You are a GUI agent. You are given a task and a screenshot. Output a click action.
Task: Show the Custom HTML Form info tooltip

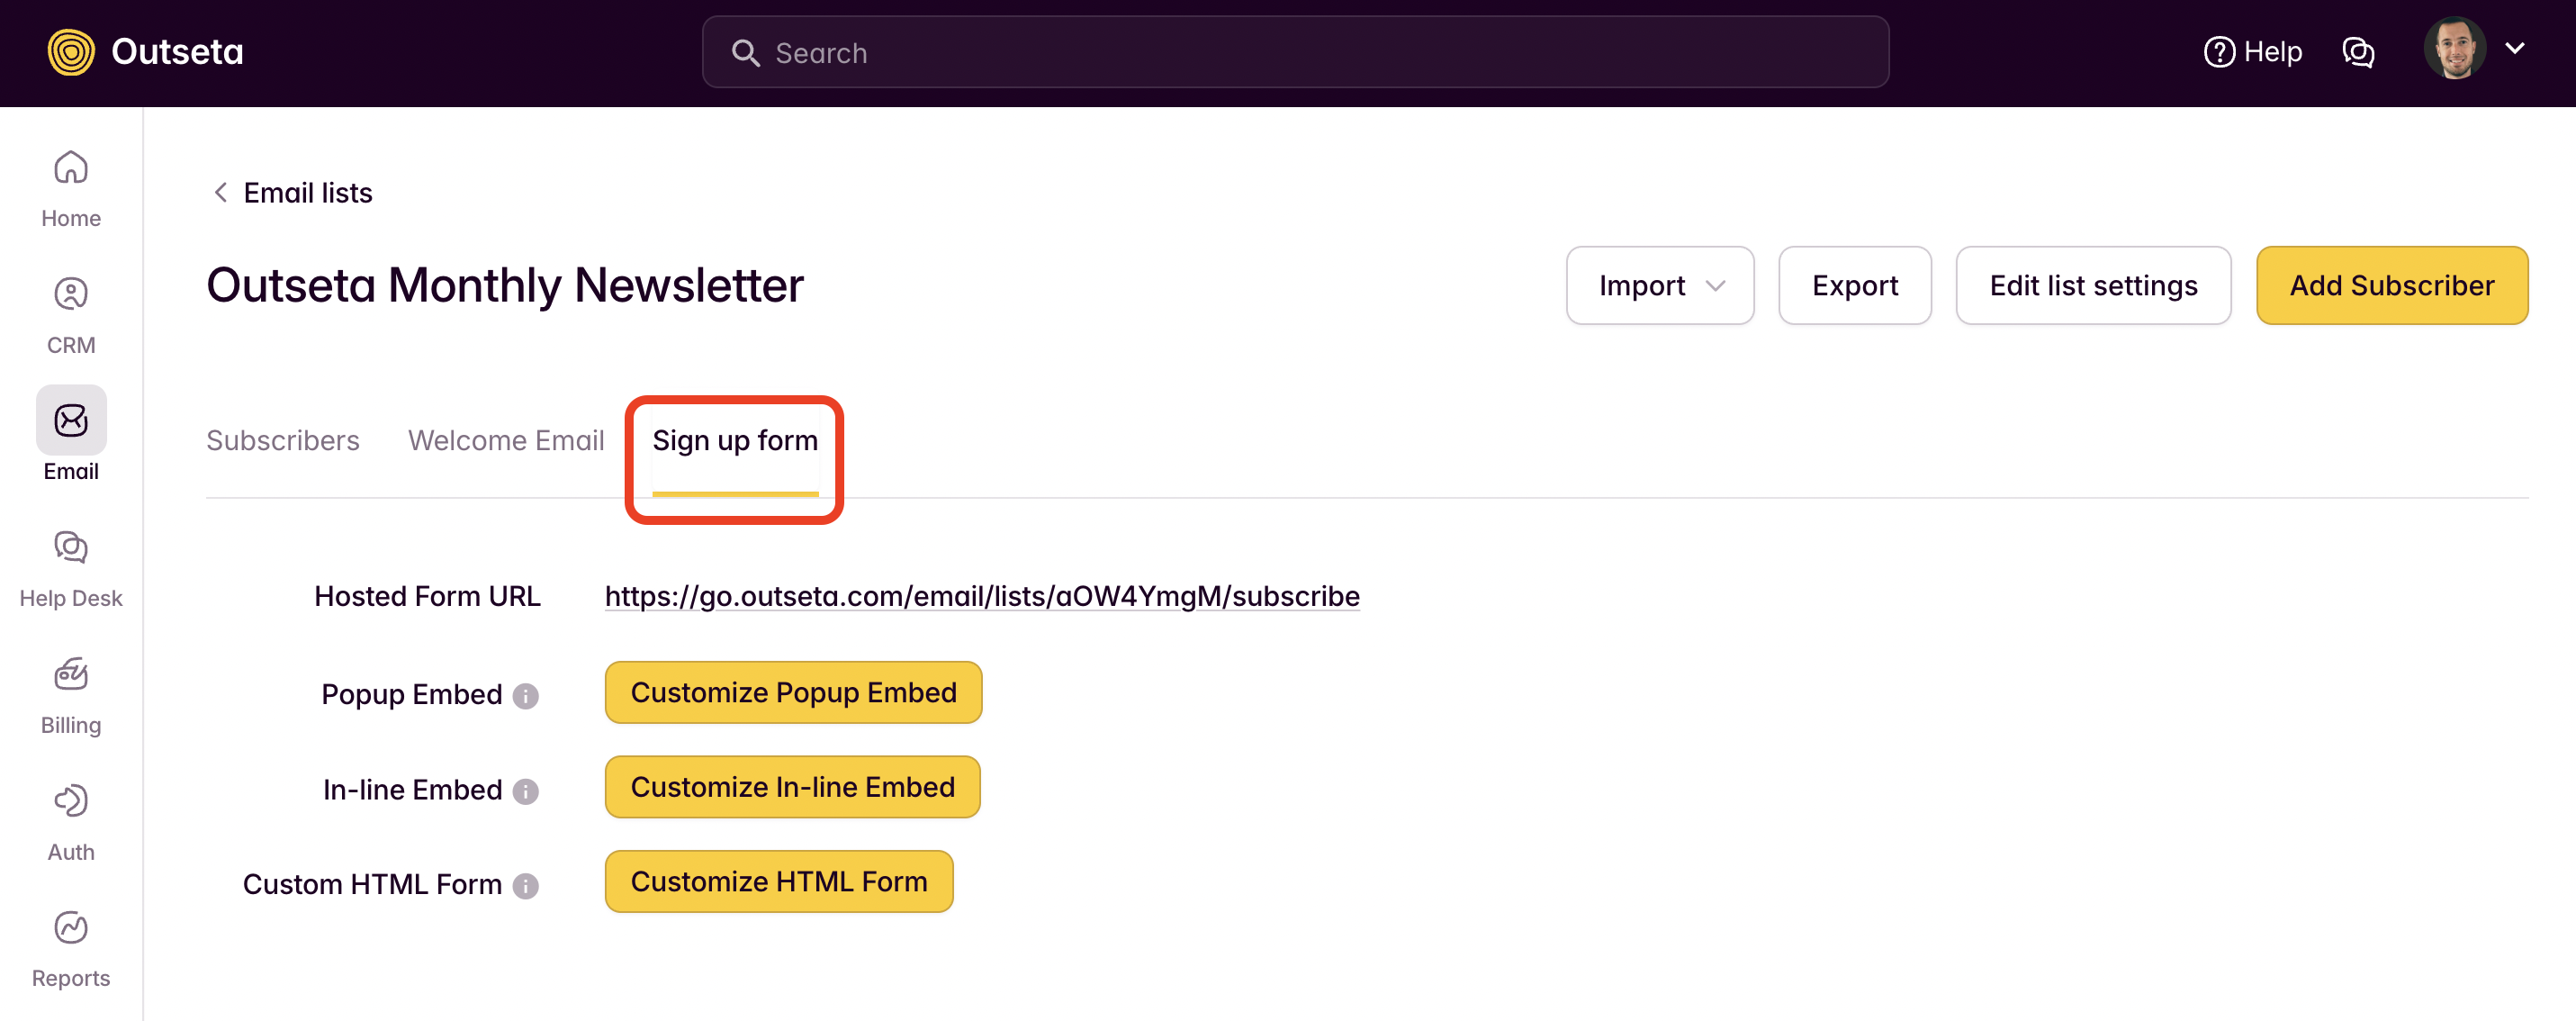click(x=526, y=885)
